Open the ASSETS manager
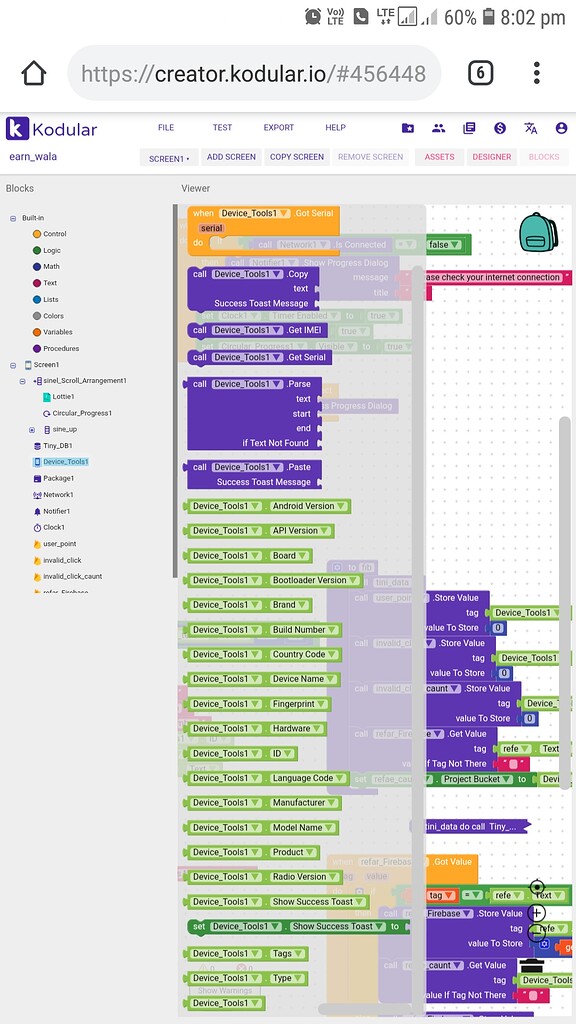 [x=440, y=157]
